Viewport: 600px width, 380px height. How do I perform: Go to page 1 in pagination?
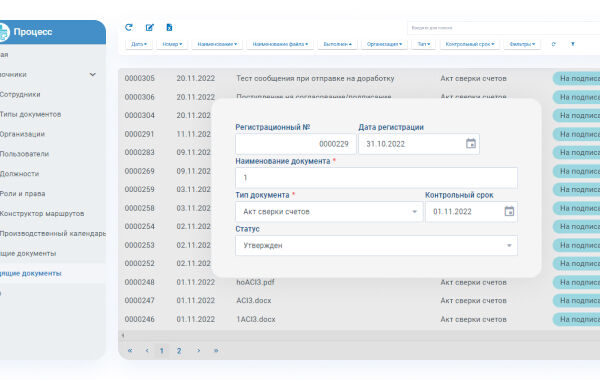point(161,351)
